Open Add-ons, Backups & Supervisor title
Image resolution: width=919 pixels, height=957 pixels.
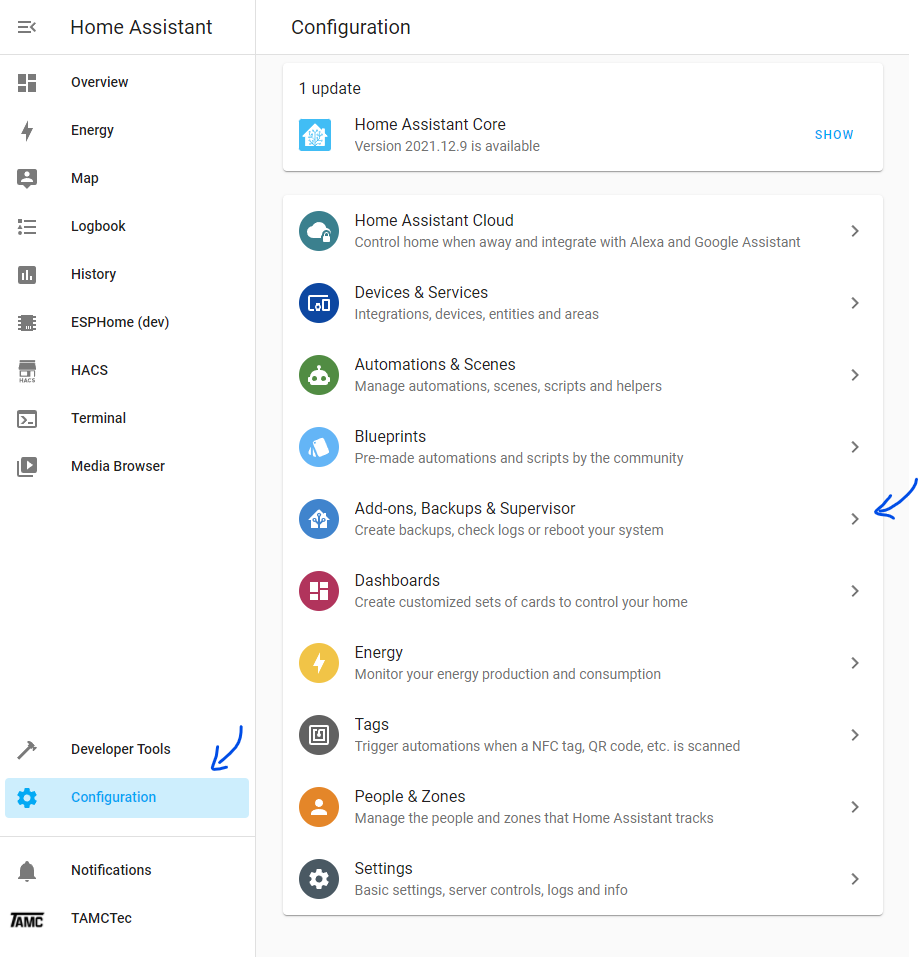[x=465, y=509]
